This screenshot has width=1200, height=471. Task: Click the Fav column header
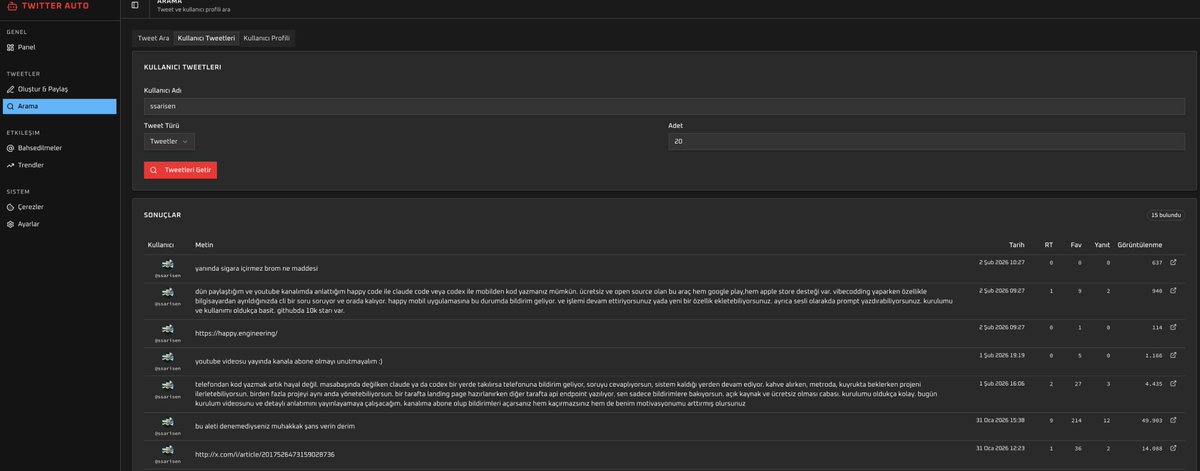pos(1076,244)
